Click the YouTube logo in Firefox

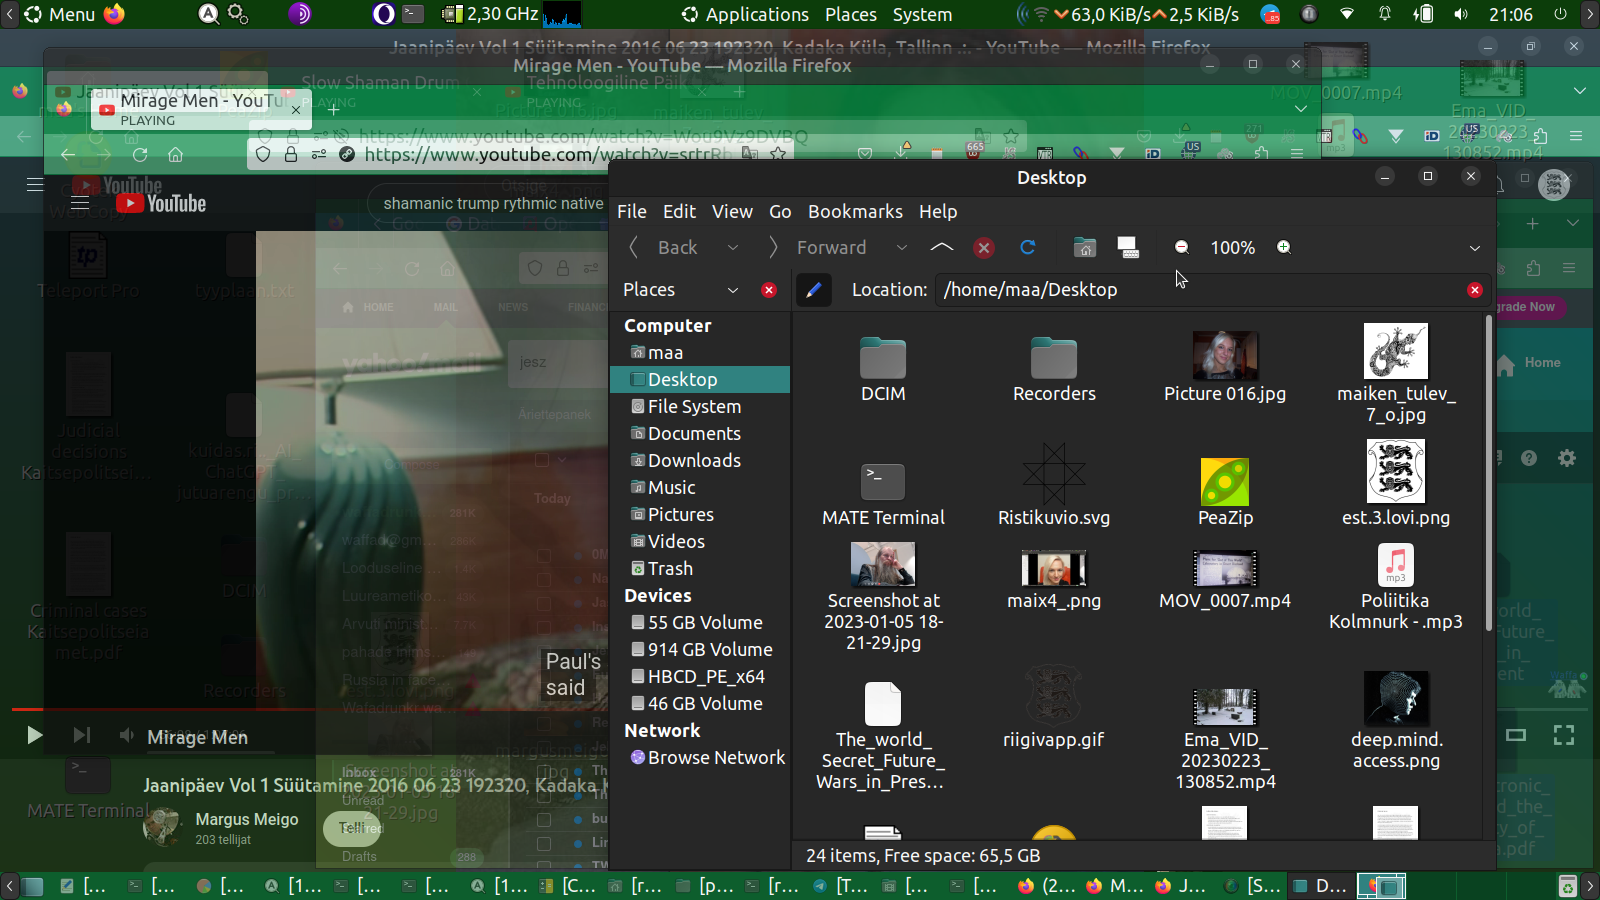(161, 203)
